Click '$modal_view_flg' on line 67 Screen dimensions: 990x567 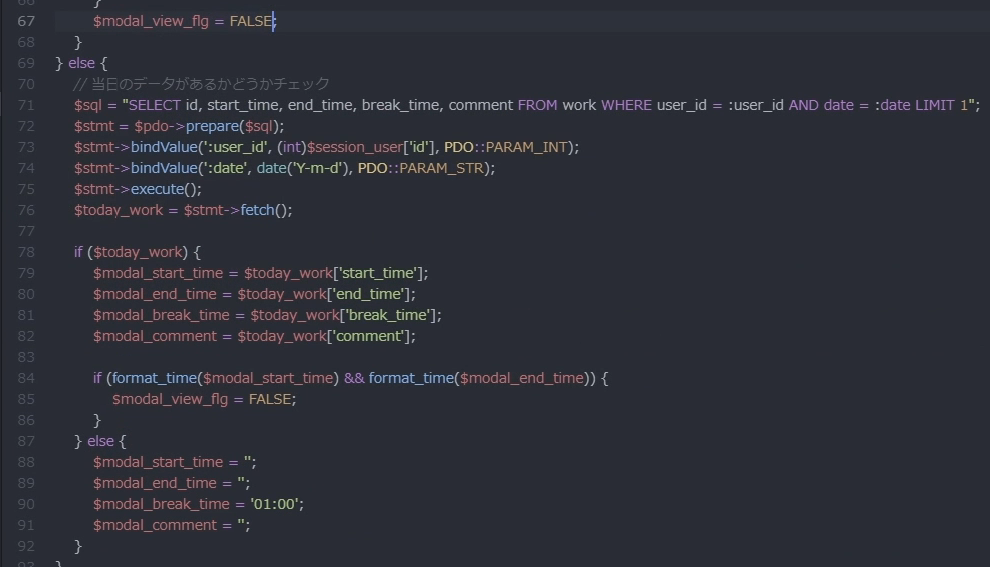click(x=150, y=21)
